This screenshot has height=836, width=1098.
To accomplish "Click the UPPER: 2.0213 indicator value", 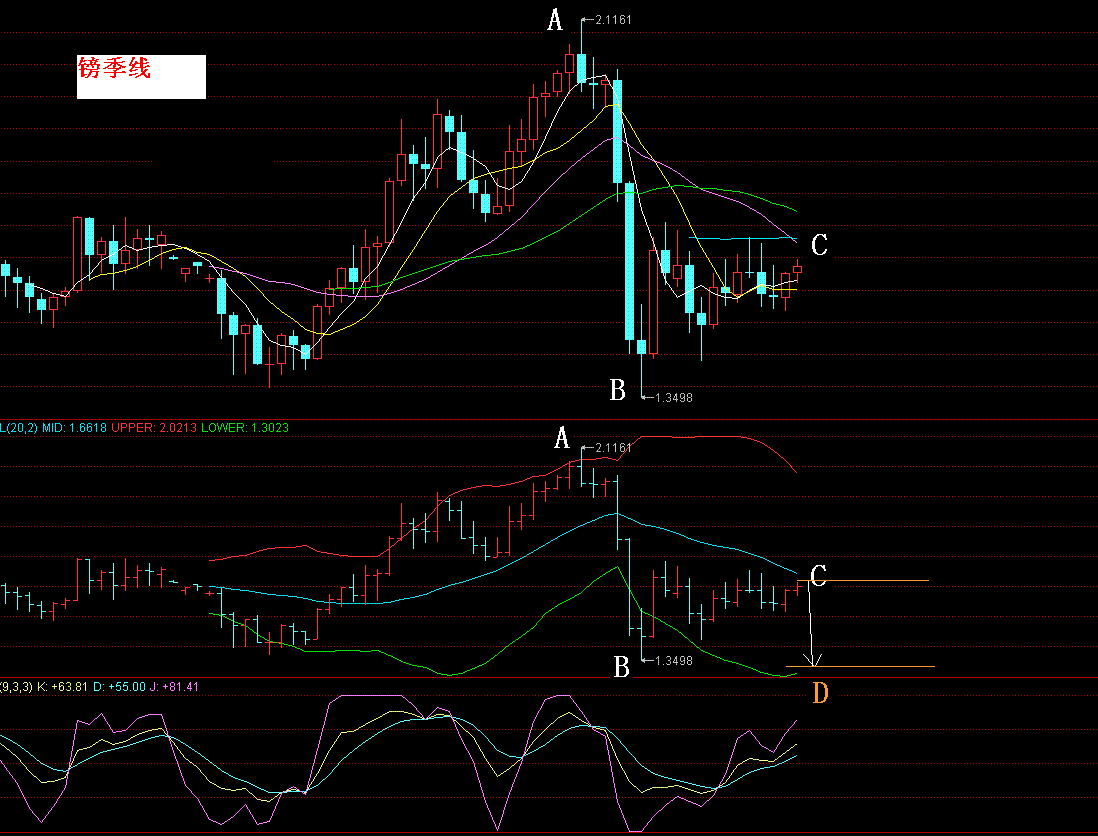I will [154, 427].
